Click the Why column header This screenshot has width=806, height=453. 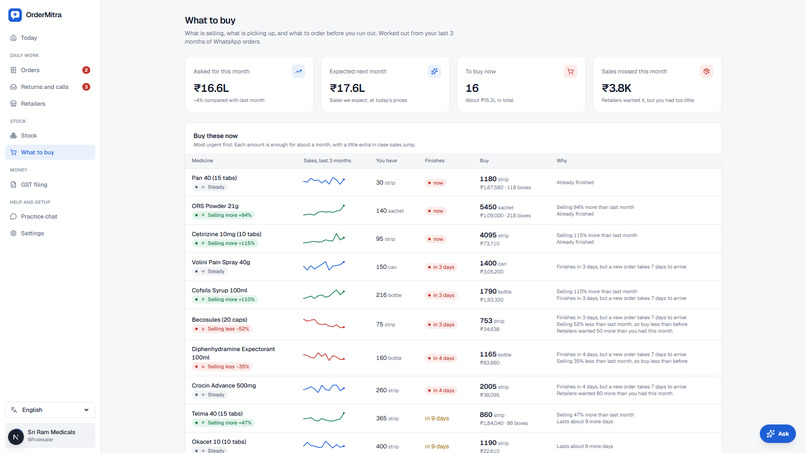[561, 160]
